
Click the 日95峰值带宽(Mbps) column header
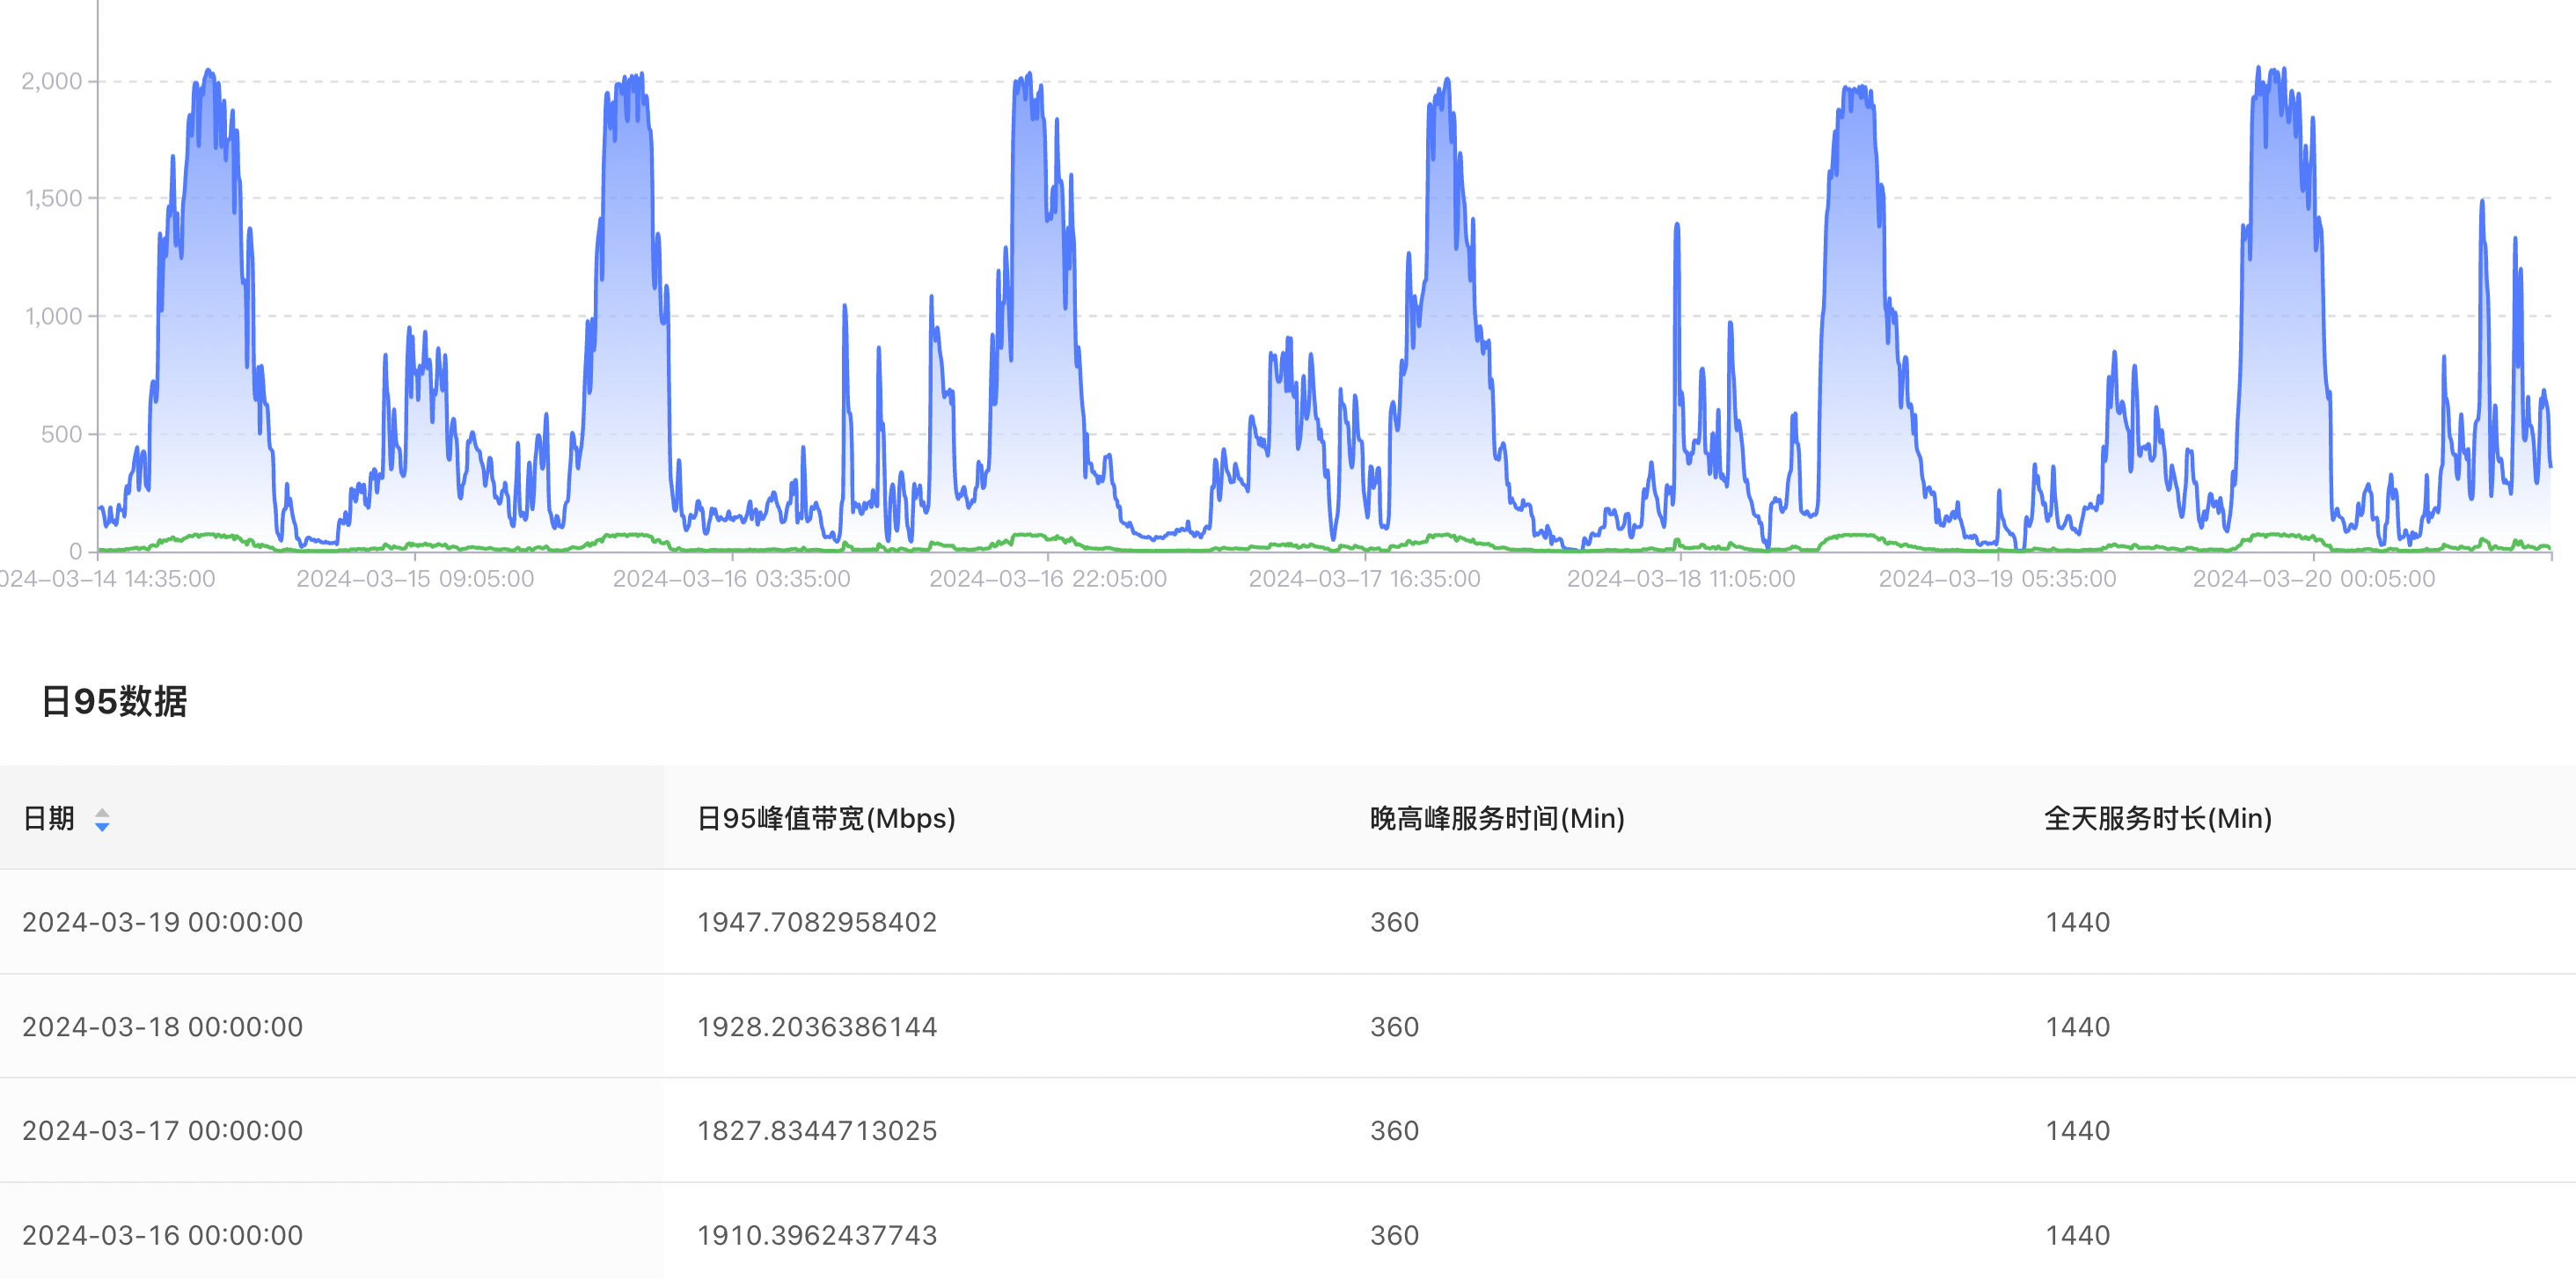pos(826,818)
